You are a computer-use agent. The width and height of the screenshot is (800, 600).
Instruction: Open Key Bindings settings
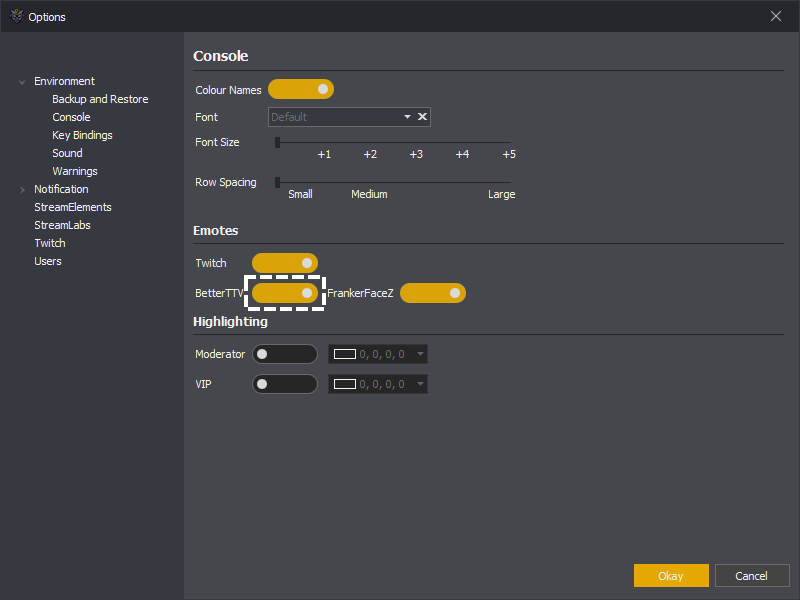pos(82,135)
